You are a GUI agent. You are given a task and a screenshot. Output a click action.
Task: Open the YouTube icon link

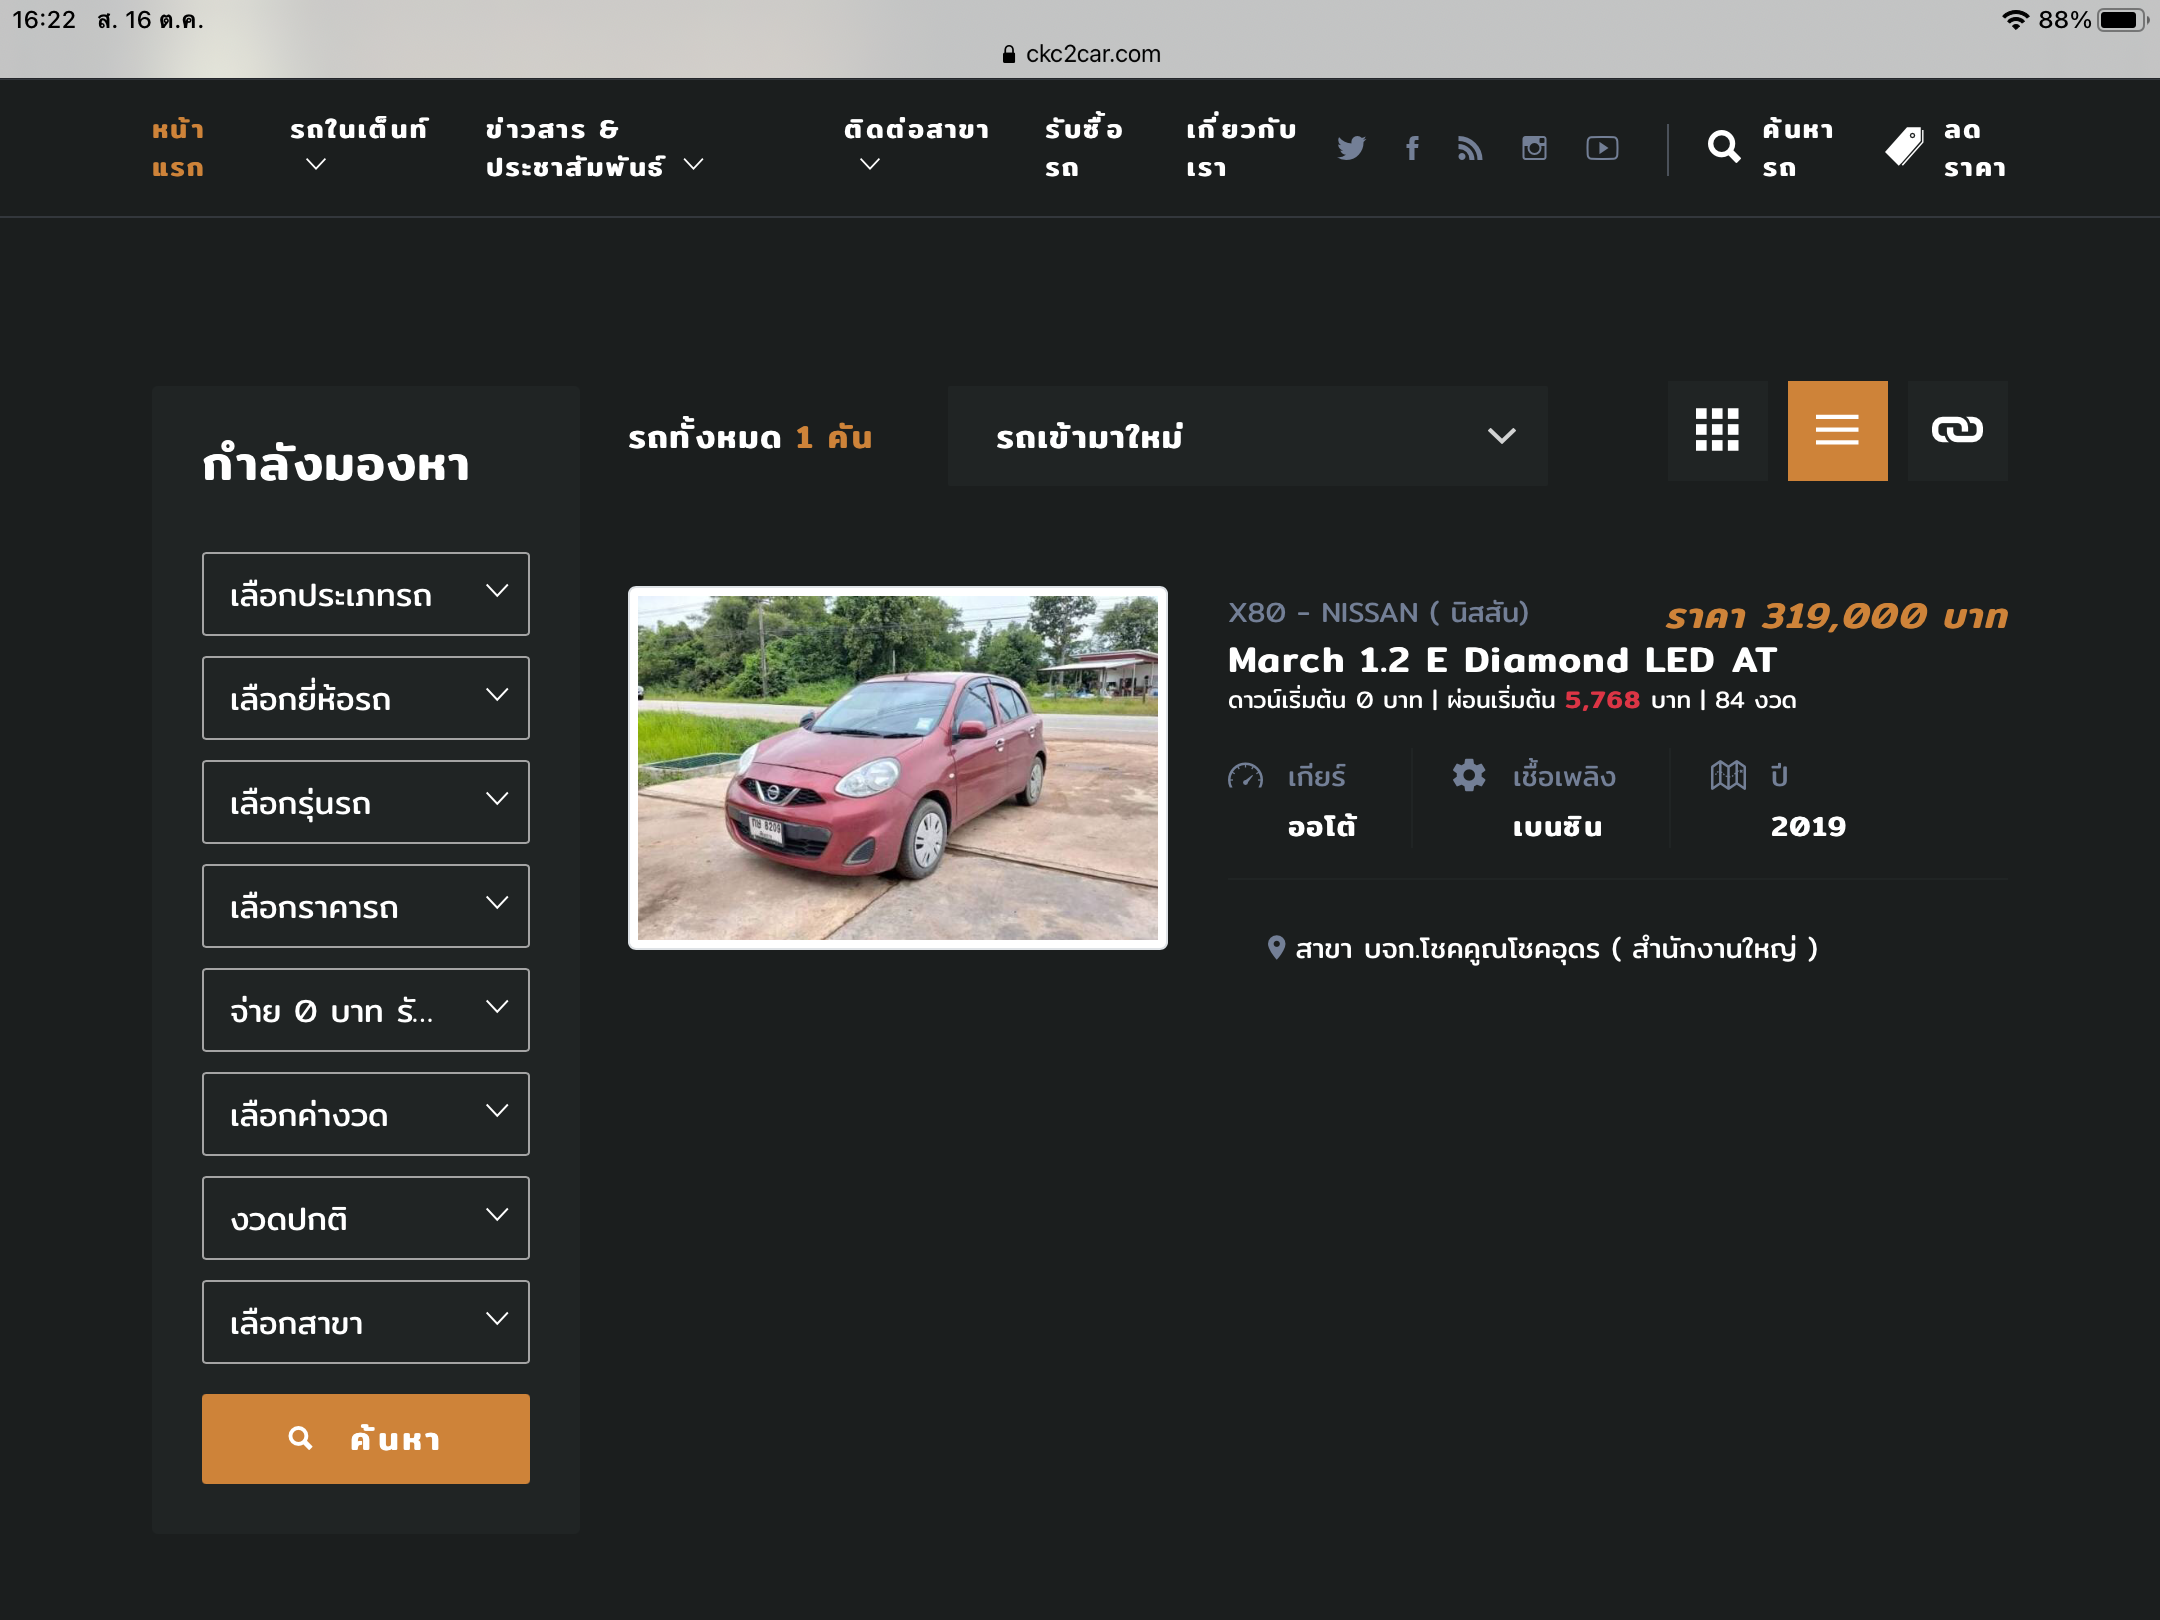pyautogui.click(x=1602, y=148)
